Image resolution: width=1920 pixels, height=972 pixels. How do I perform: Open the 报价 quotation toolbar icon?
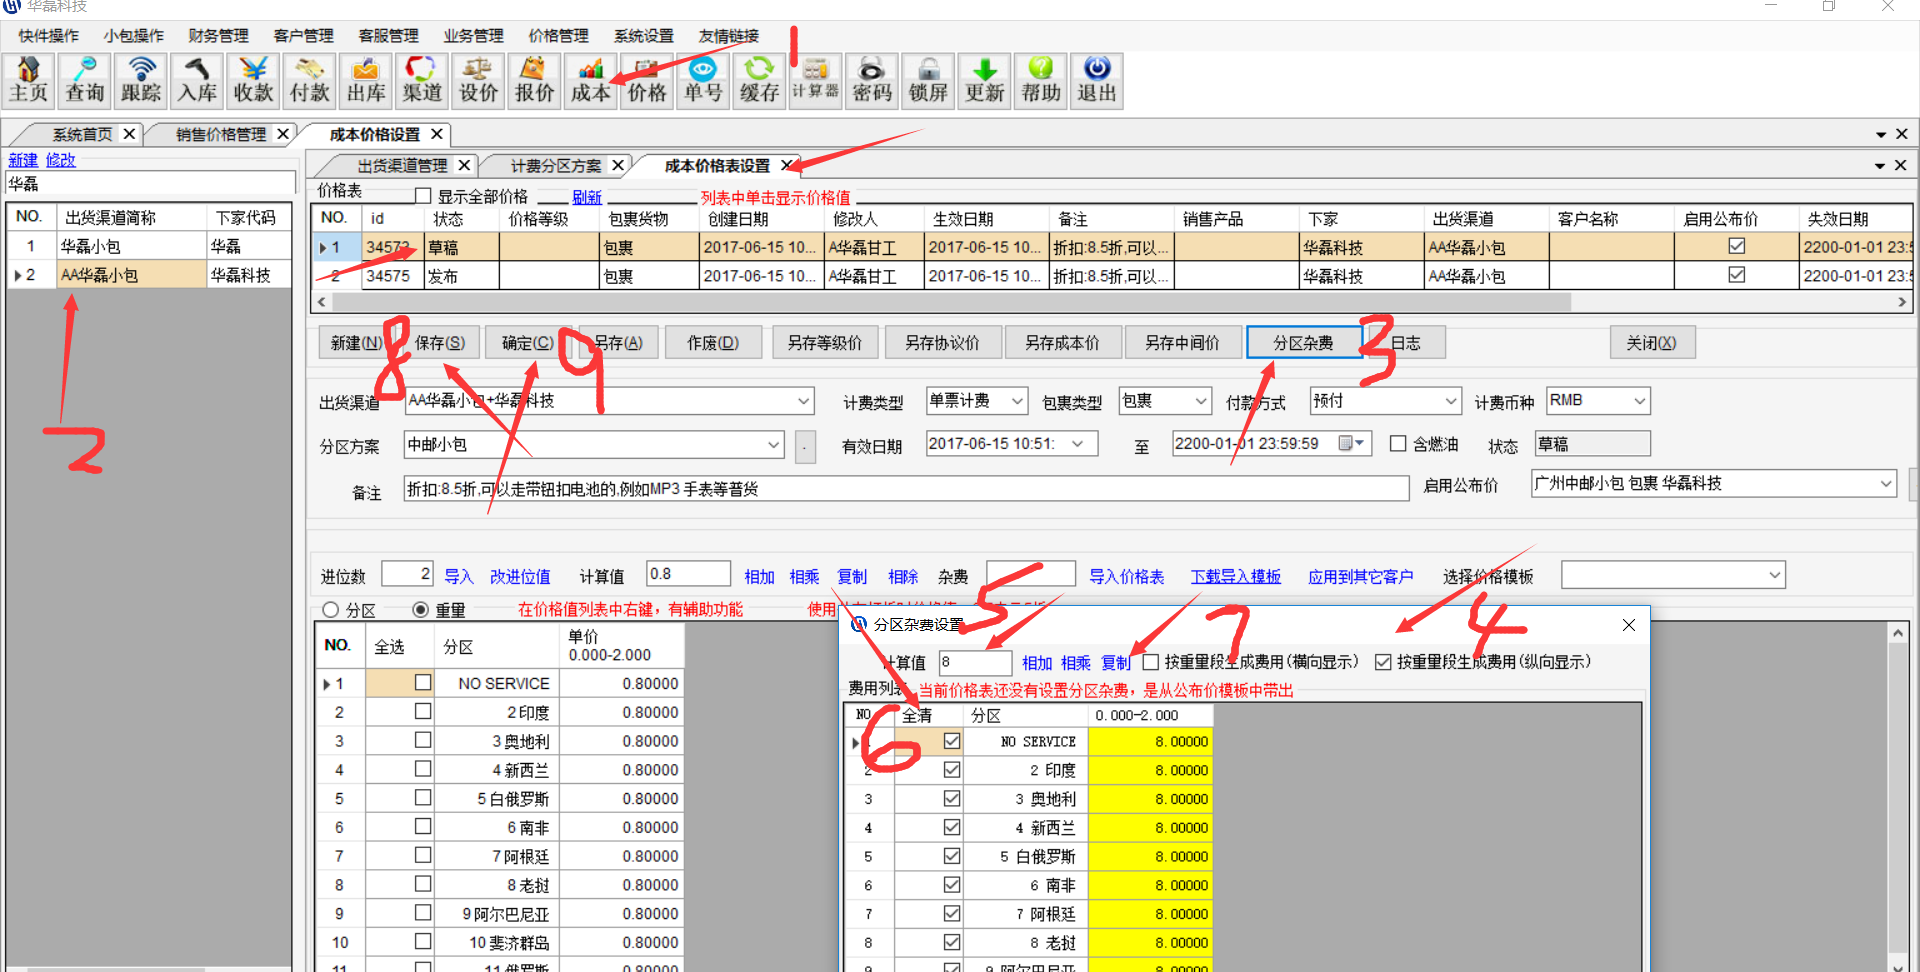[x=534, y=80]
